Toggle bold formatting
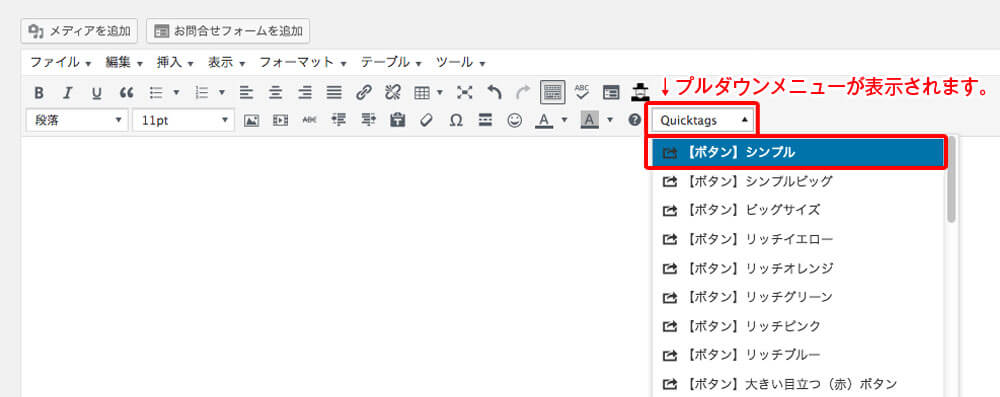Viewport: 1000px width, 397px height. click(x=38, y=93)
